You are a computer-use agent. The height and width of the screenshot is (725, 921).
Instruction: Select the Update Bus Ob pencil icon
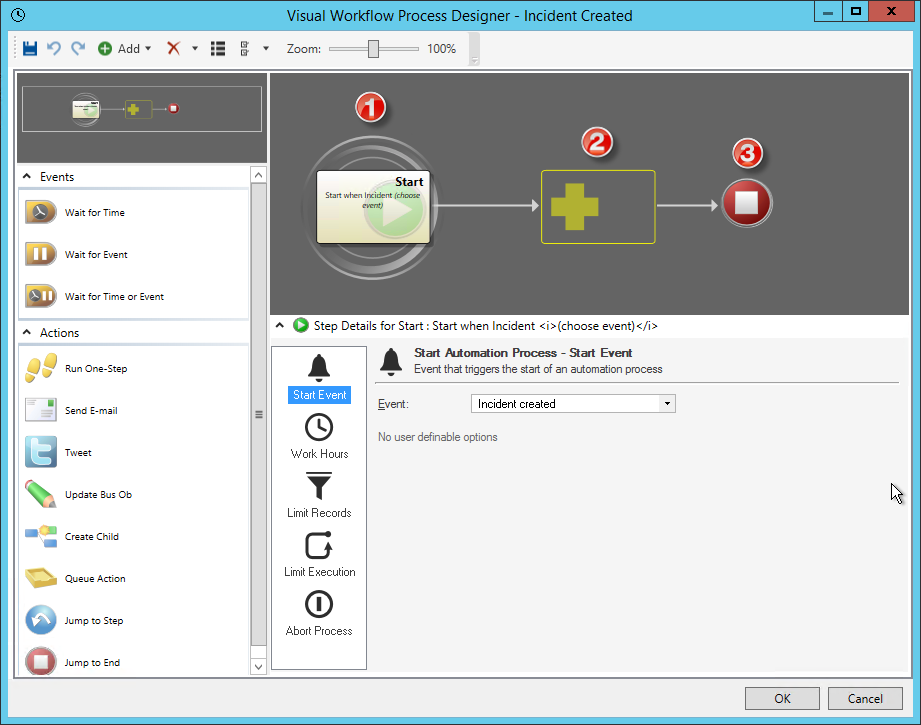click(41, 494)
